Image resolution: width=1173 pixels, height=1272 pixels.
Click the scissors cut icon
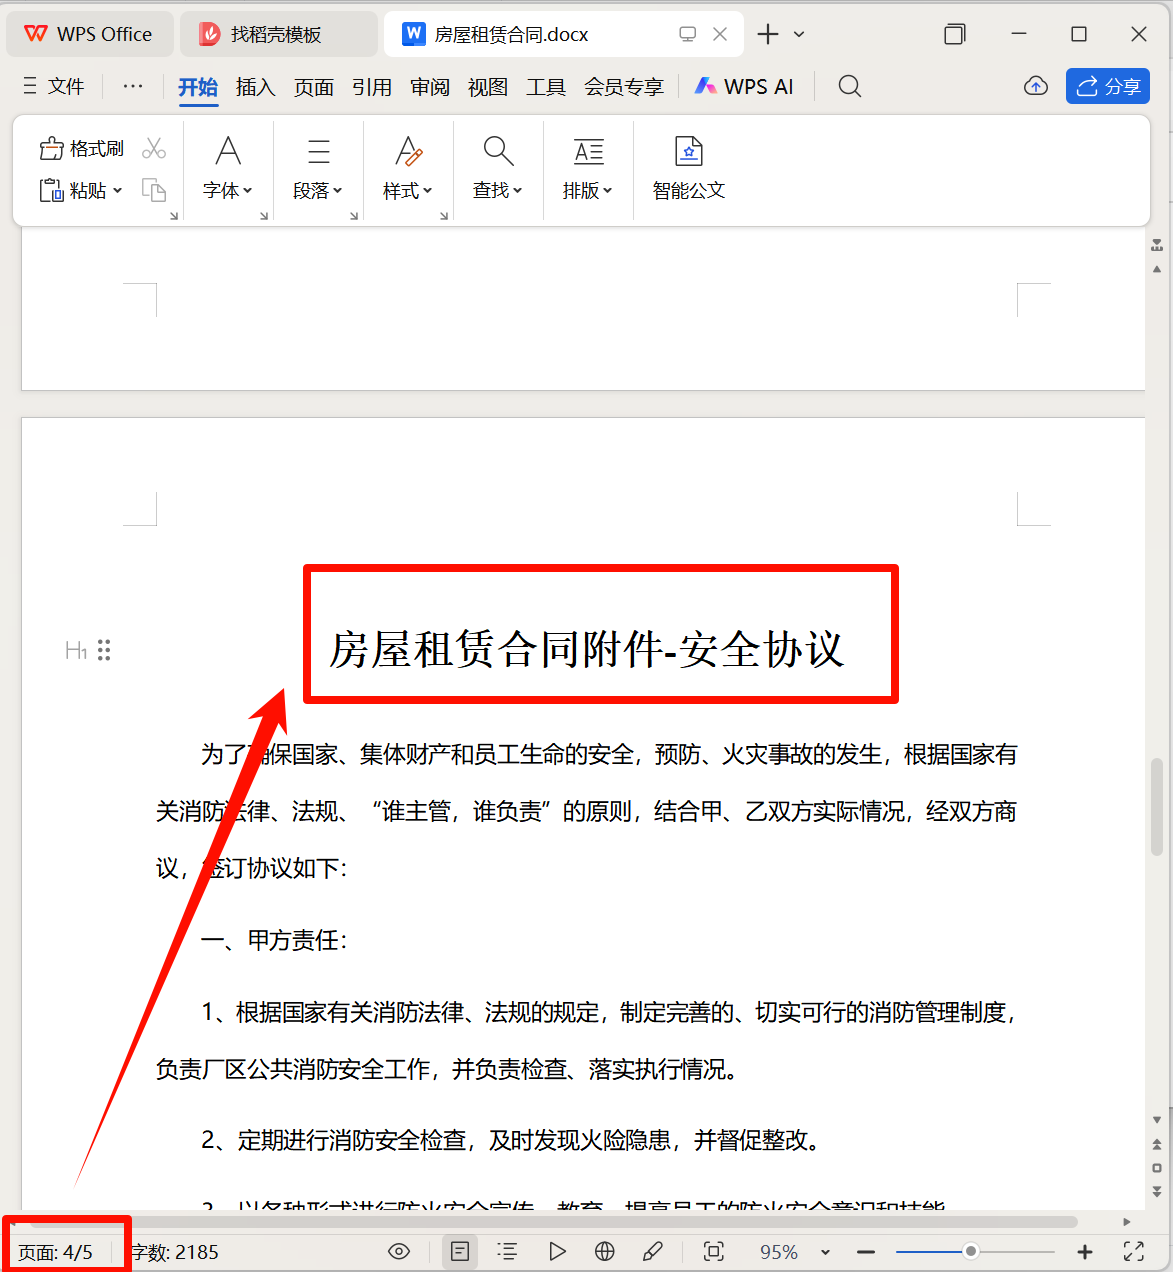(x=154, y=149)
